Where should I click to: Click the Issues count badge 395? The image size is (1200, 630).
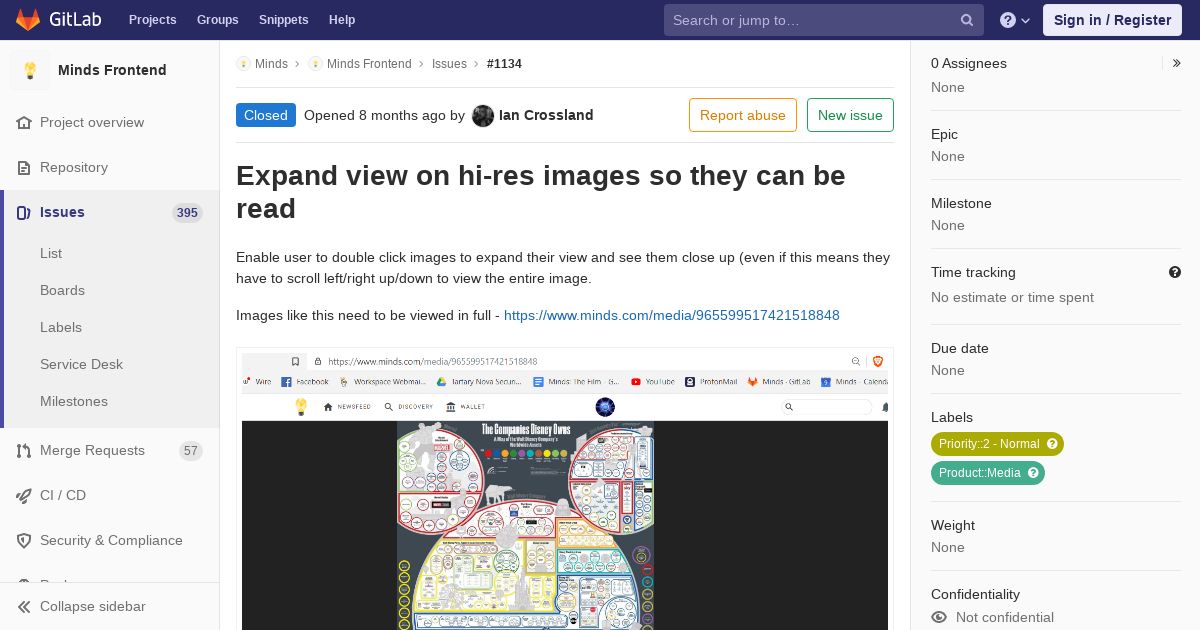click(x=187, y=212)
